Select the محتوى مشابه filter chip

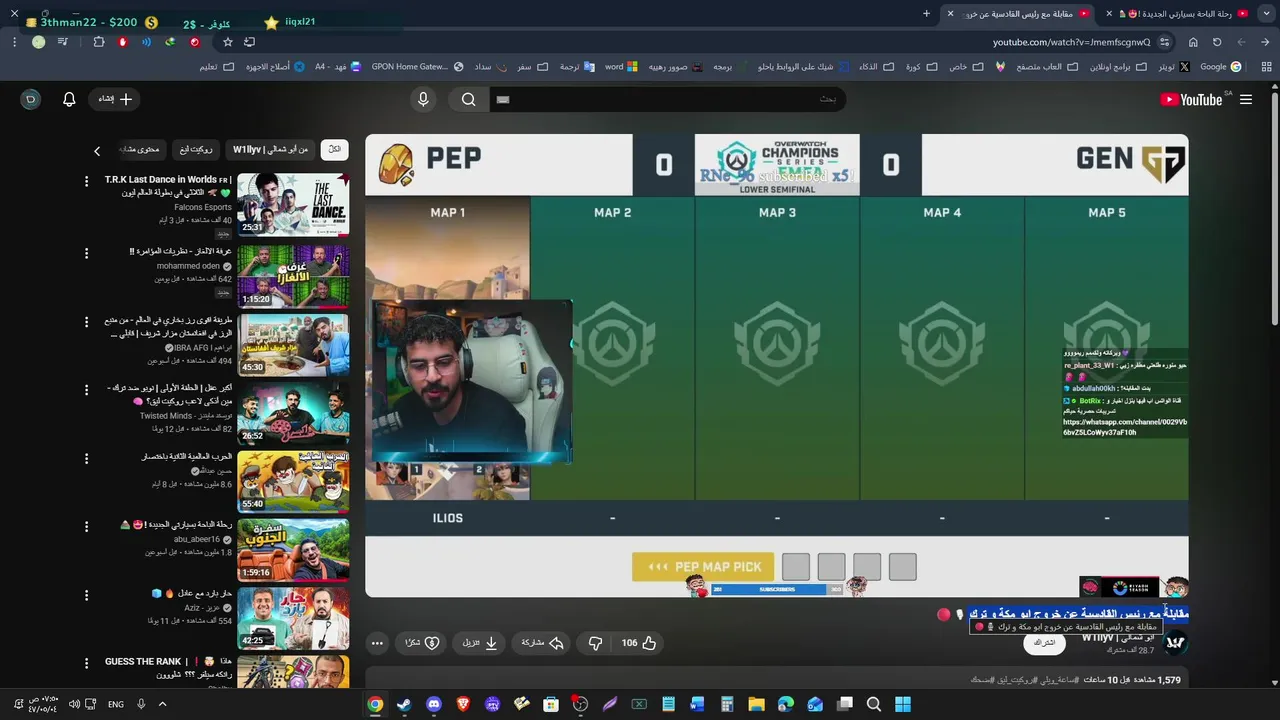click(x=140, y=149)
